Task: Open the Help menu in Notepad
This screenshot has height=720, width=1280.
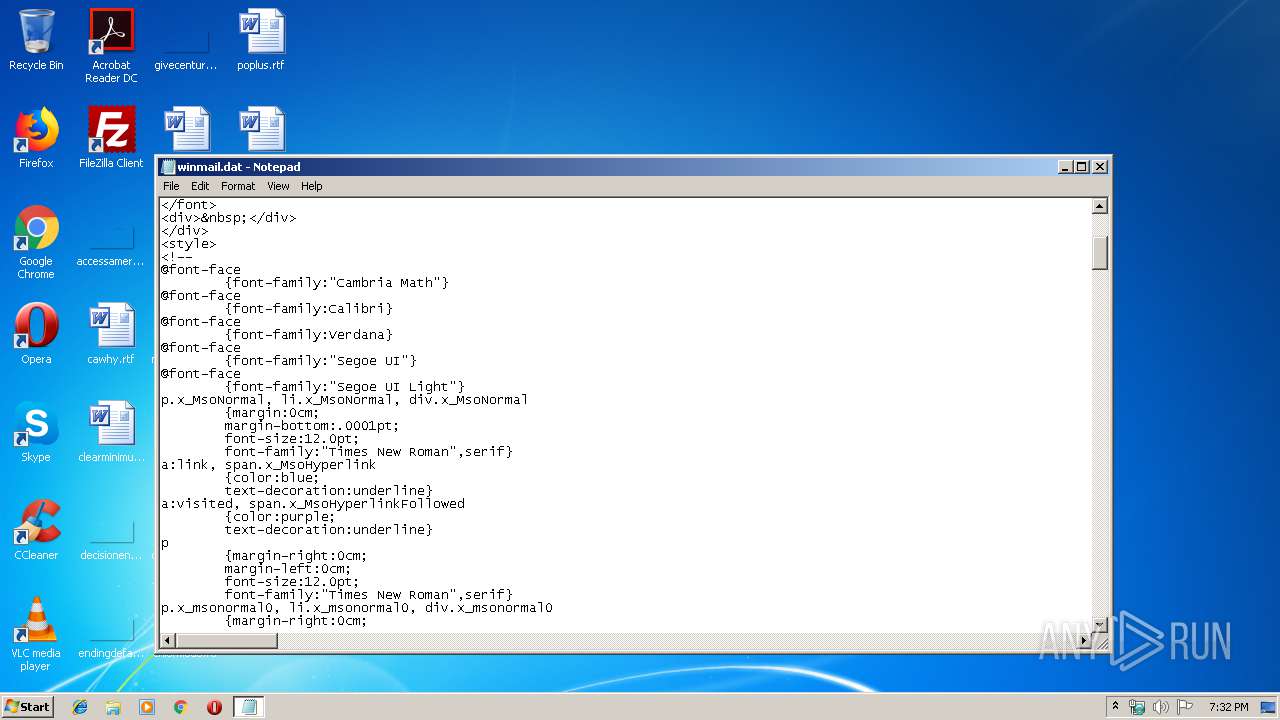Action: [x=312, y=186]
